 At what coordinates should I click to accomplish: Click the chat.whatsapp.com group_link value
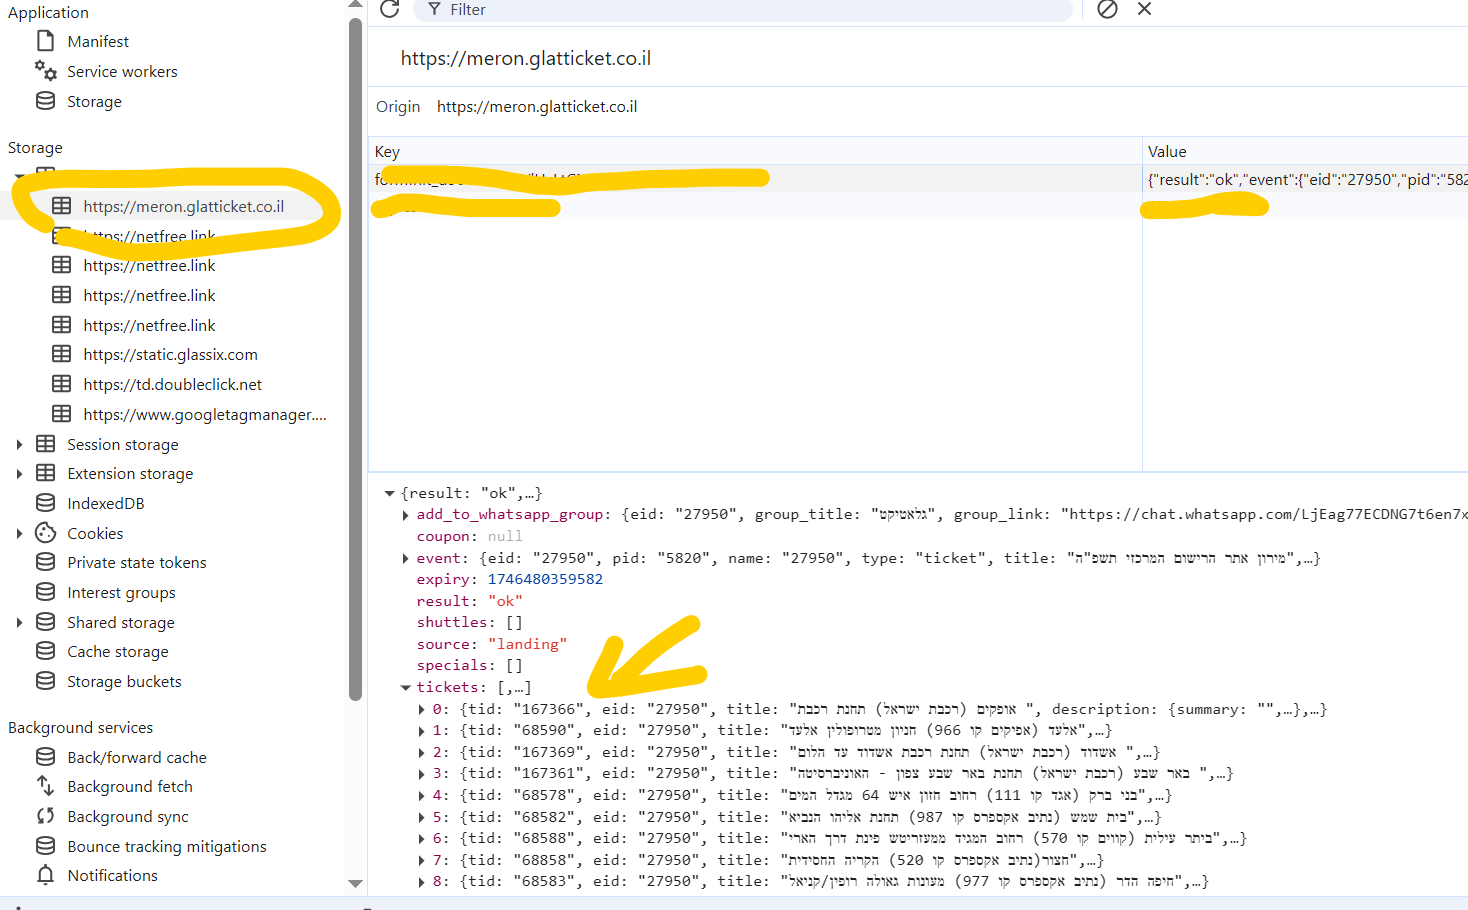(1264, 514)
